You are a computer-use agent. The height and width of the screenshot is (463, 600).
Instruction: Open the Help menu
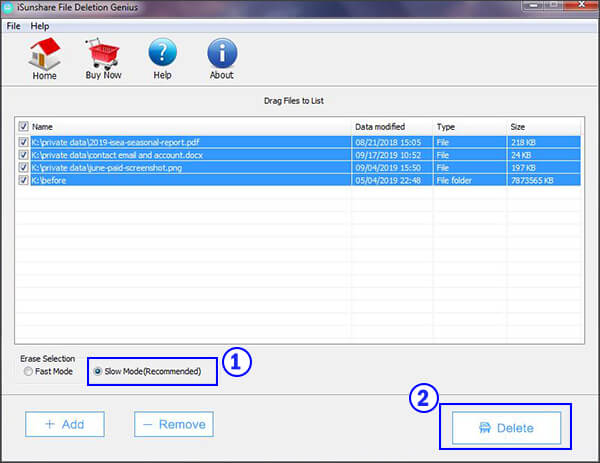click(40, 26)
